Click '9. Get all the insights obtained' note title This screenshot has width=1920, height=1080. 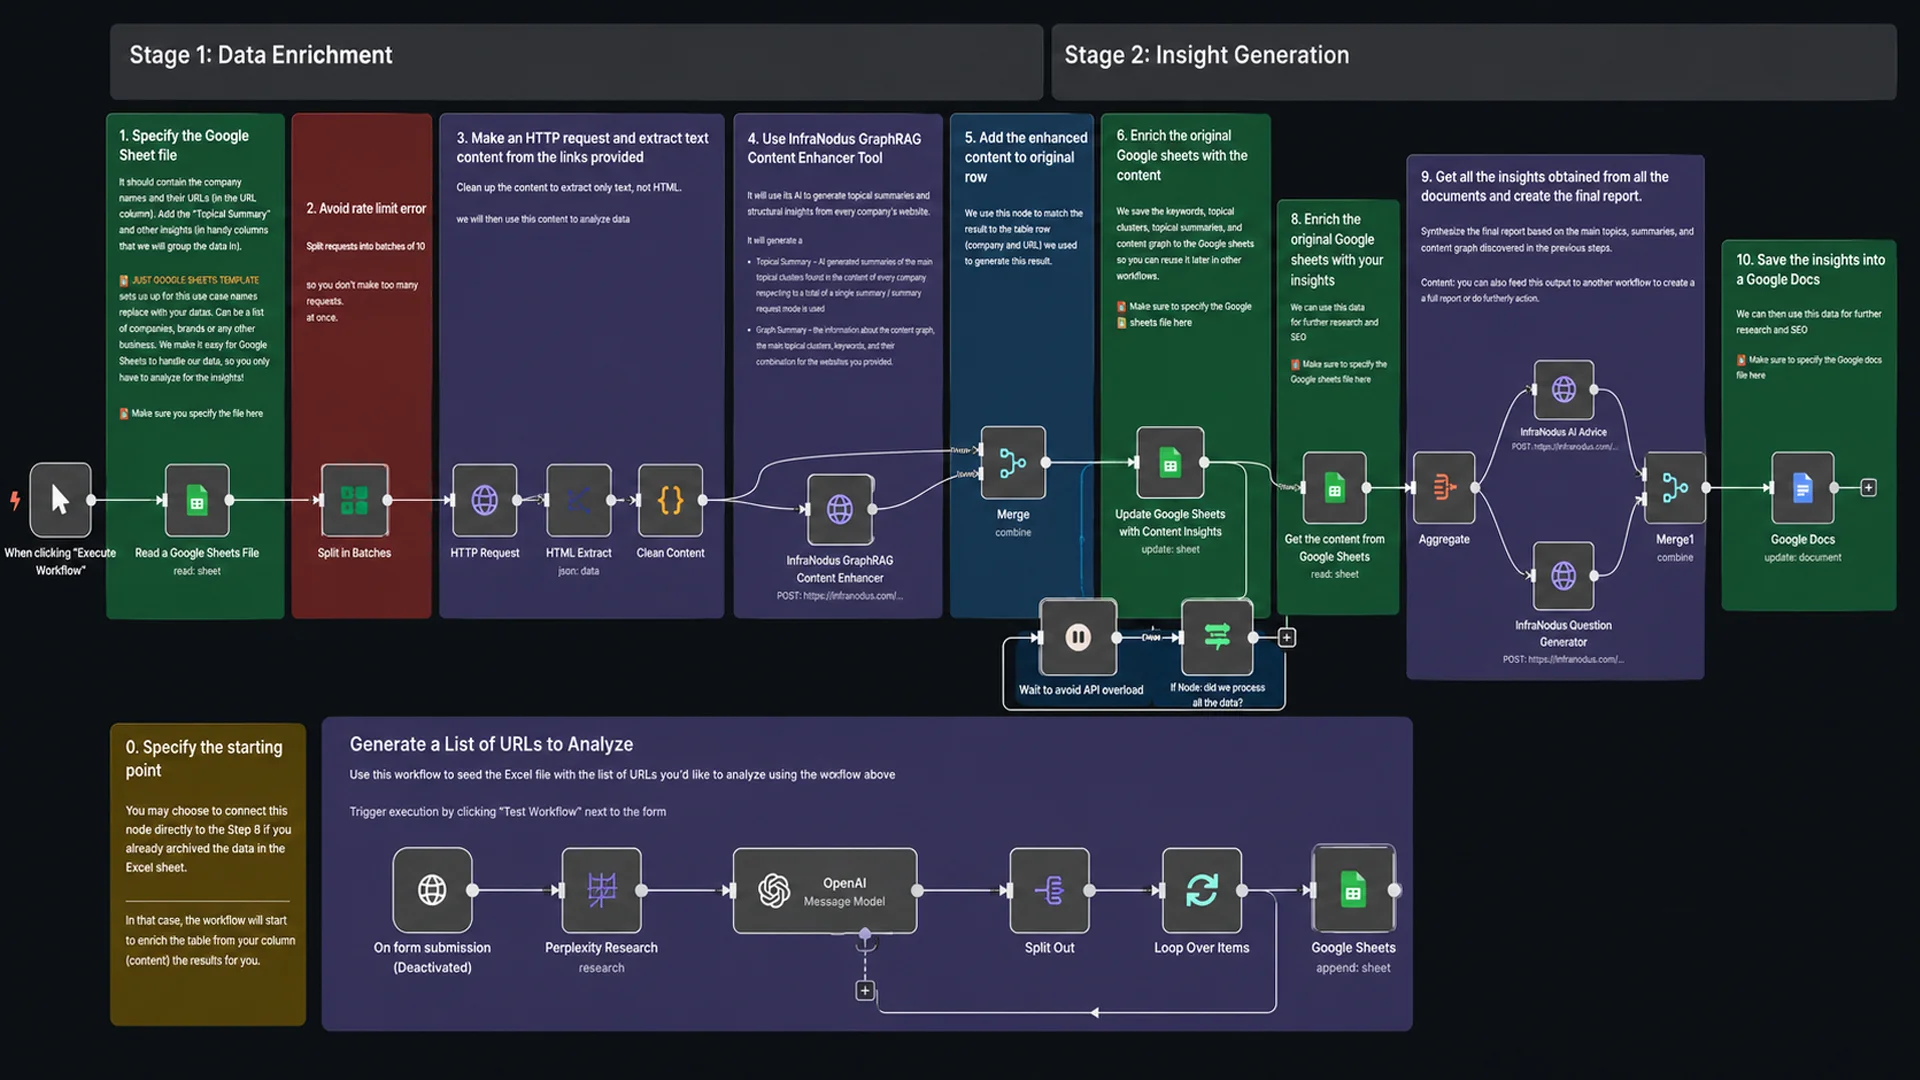coord(1544,186)
